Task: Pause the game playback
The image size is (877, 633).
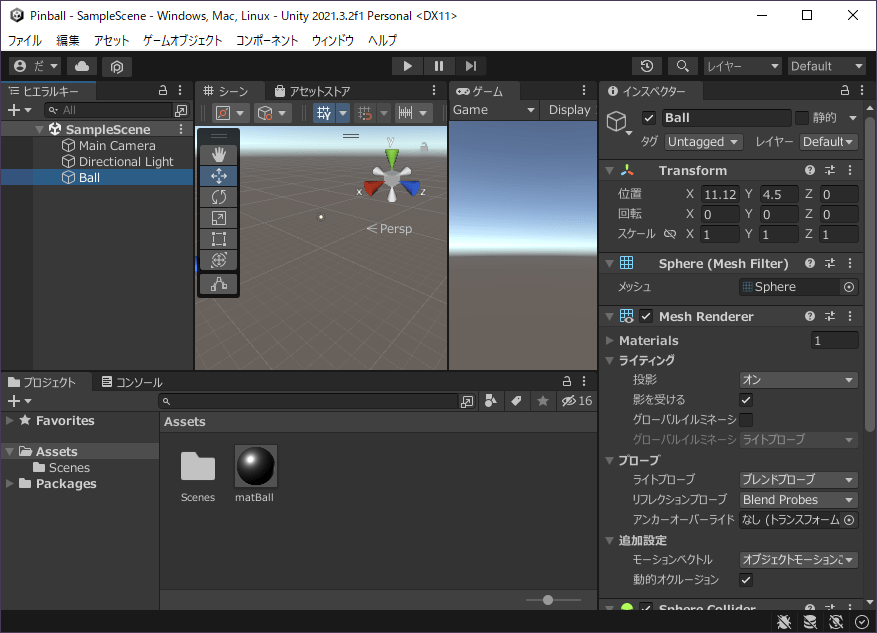Action: pos(439,67)
